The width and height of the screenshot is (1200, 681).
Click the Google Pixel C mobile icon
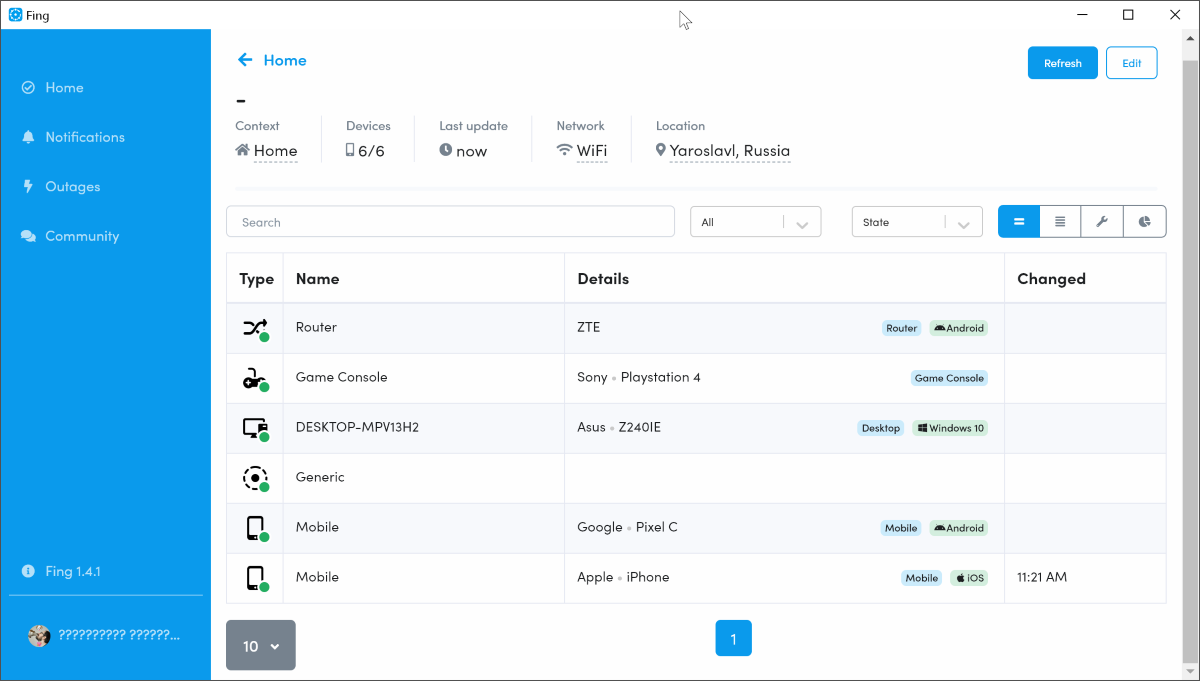(256, 528)
